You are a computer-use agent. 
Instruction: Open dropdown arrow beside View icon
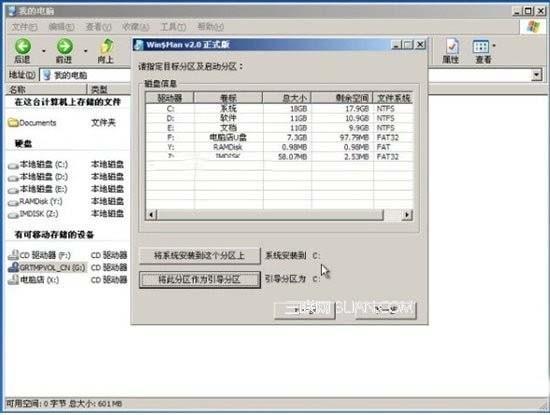pyautogui.click(x=494, y=45)
